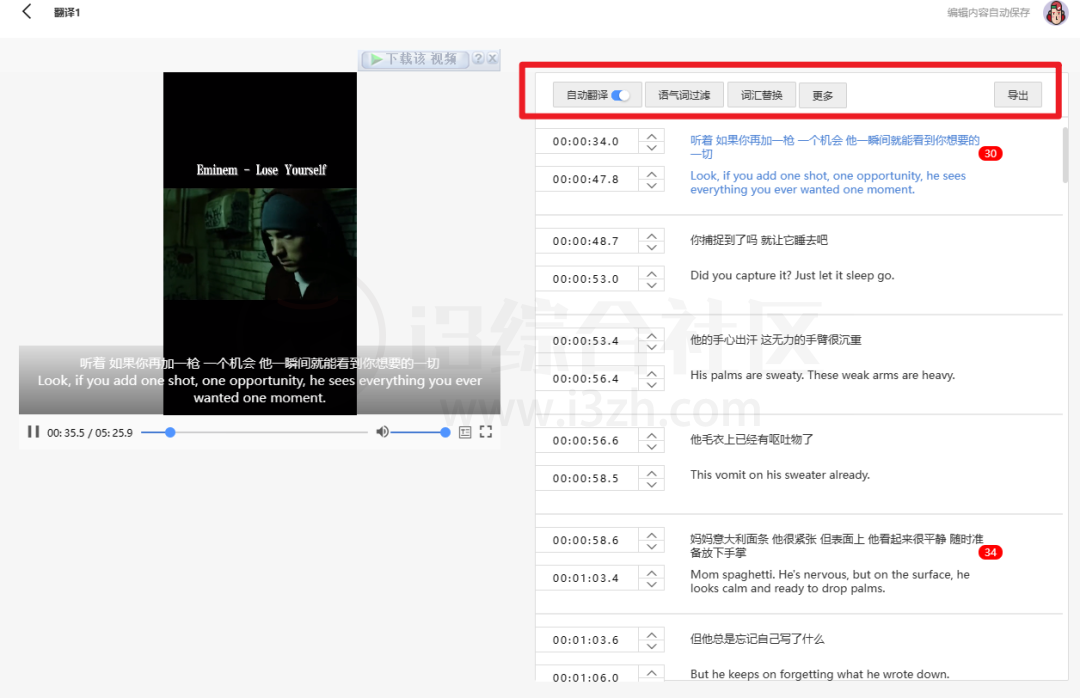The width and height of the screenshot is (1080, 698).
Task: Click the red 30 character-count badge
Action: click(x=990, y=154)
